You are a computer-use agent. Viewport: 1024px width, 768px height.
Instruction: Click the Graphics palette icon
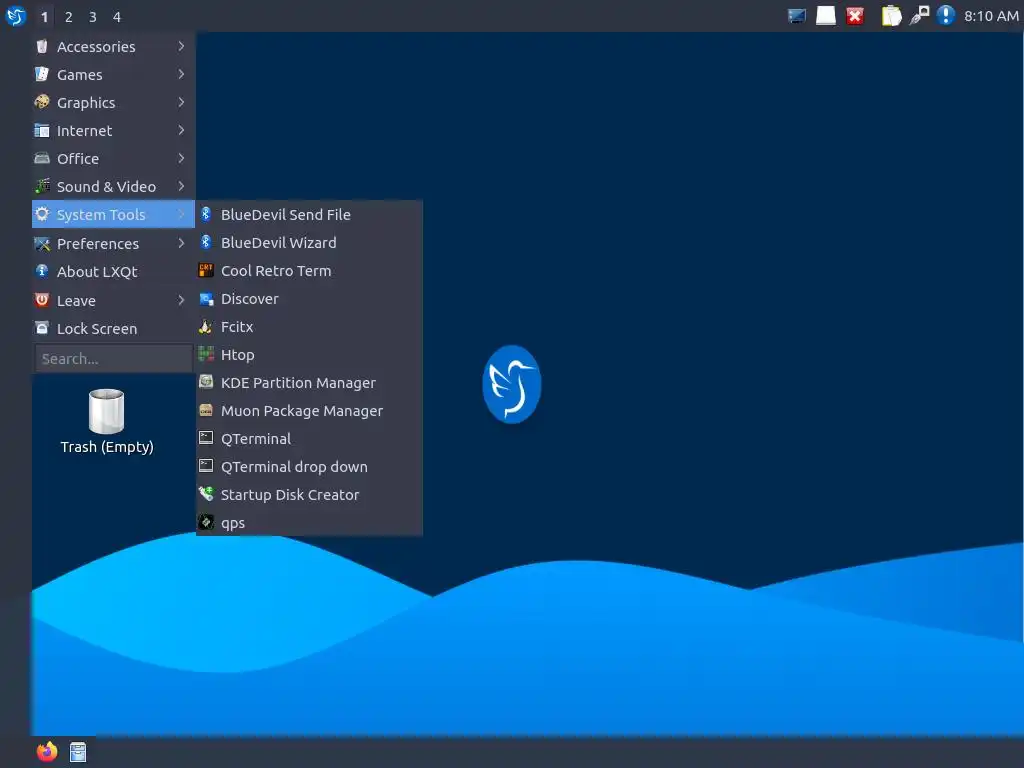(42, 102)
